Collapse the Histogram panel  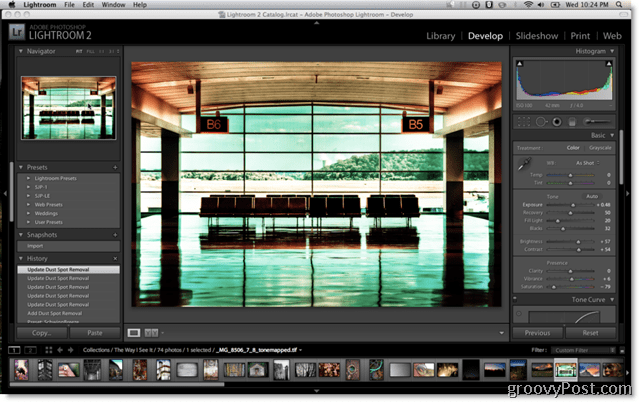(x=612, y=51)
